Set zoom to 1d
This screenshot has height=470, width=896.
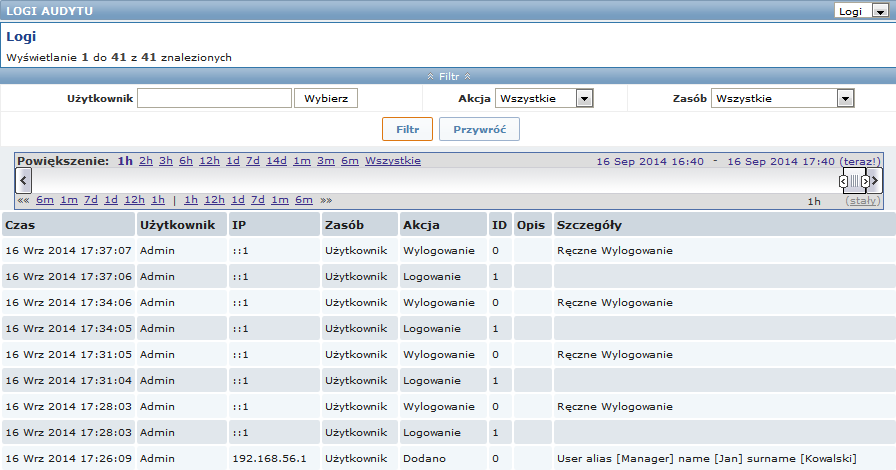233,161
